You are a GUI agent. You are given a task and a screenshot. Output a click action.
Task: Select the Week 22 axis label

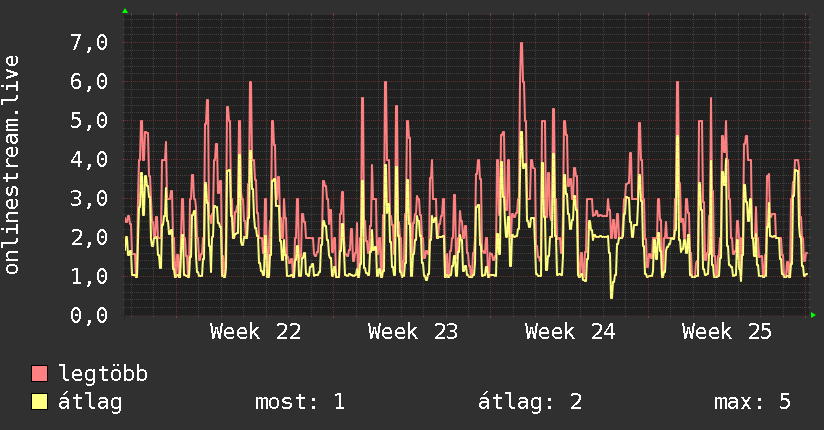255,332
